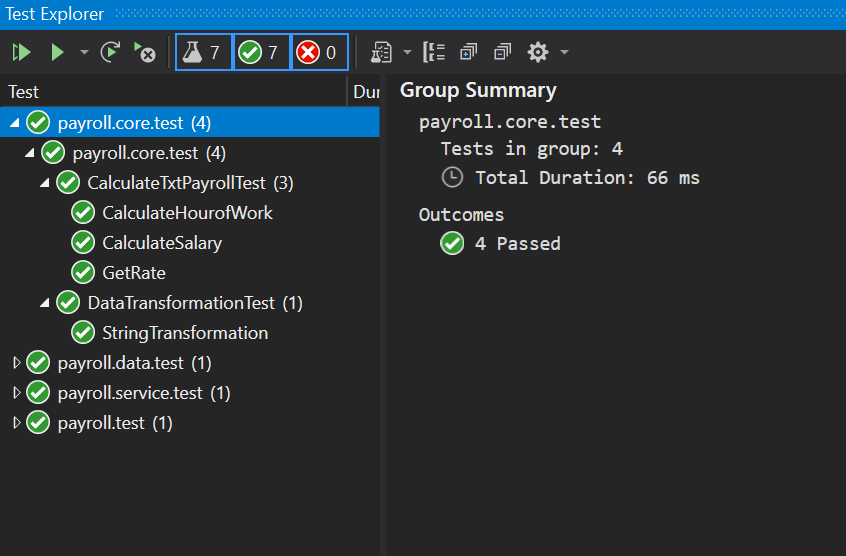The height and width of the screenshot is (556, 846).
Task: Click the 'Tests in group: 4' text
Action: [x=532, y=149]
